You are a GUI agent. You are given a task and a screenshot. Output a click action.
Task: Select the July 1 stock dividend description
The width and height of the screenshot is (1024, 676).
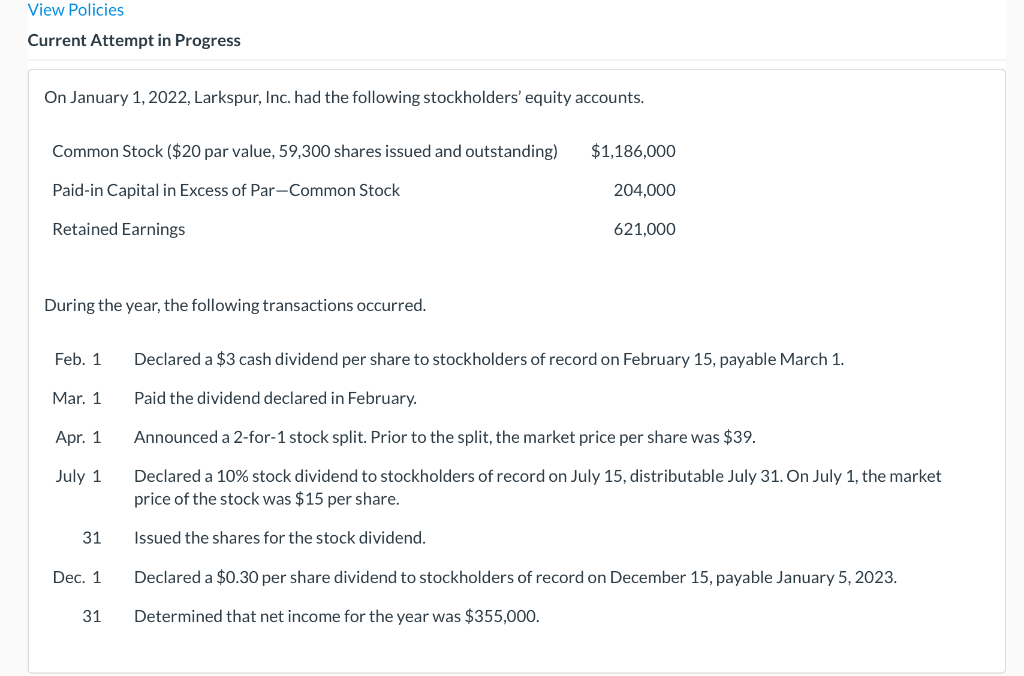tap(537, 486)
